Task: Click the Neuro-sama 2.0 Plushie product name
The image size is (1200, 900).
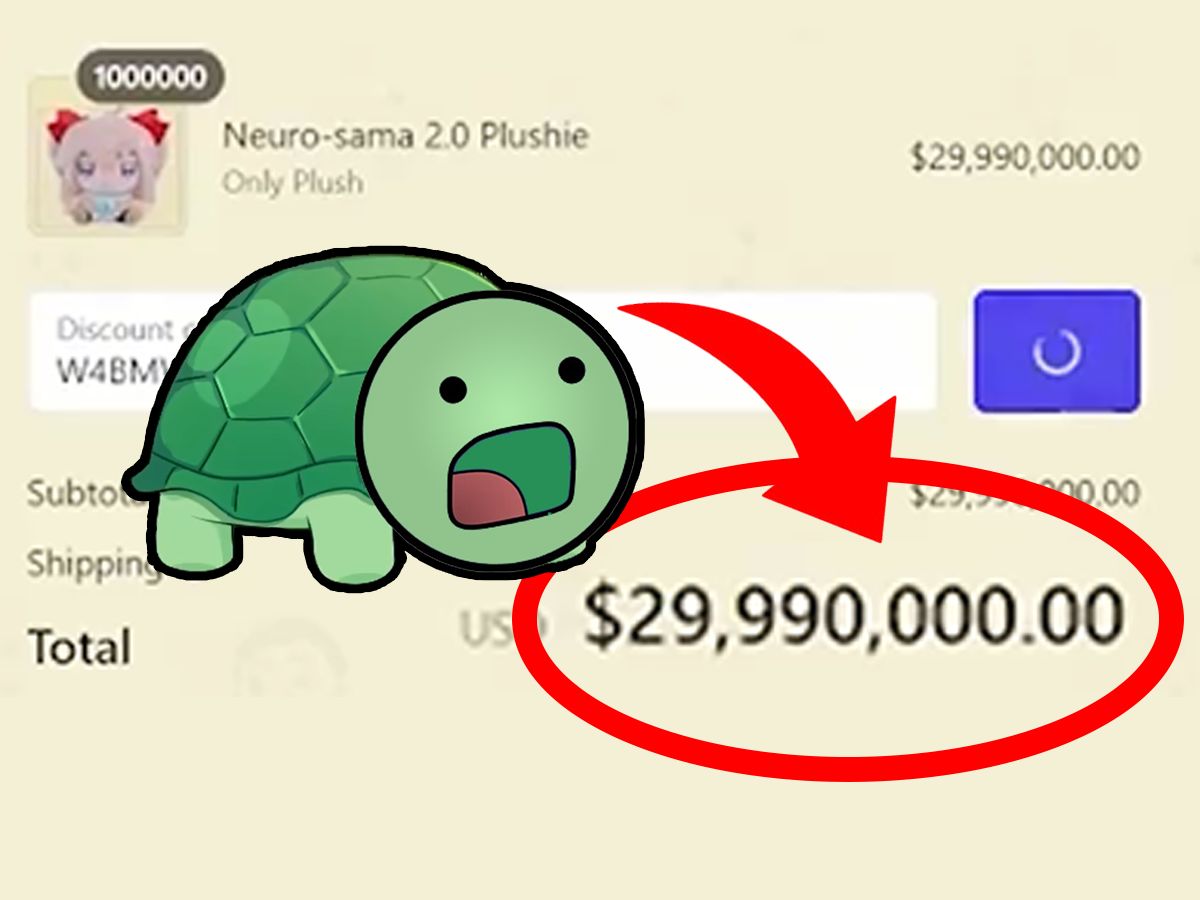Action: tap(405, 136)
